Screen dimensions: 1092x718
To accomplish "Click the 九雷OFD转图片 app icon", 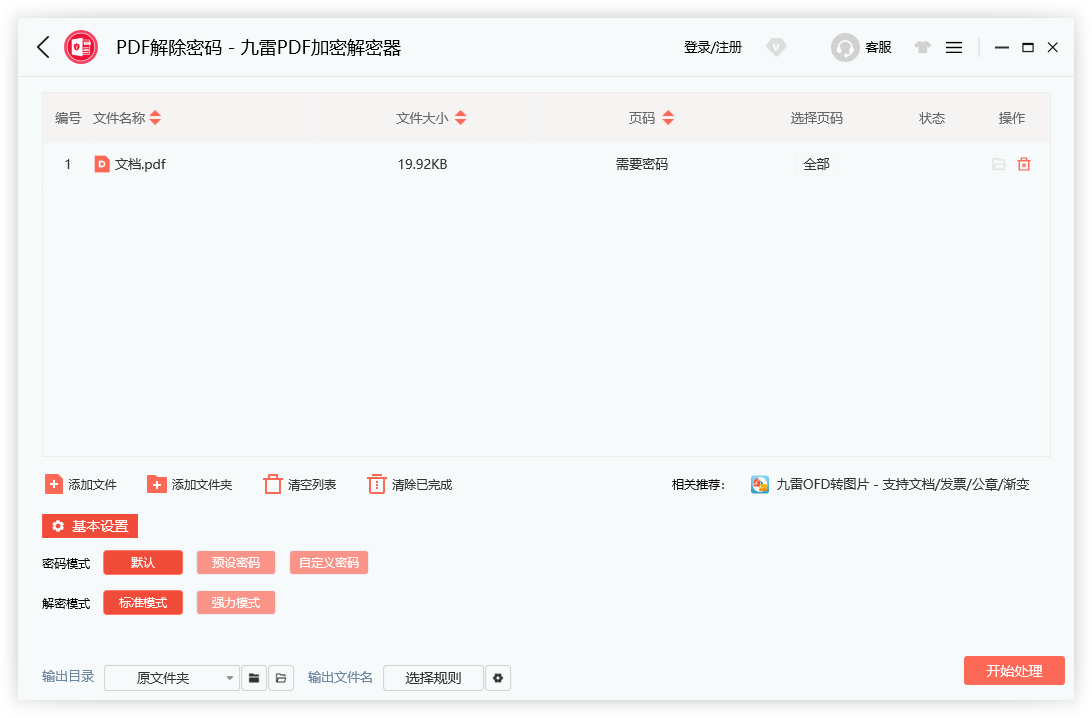I will 760,484.
